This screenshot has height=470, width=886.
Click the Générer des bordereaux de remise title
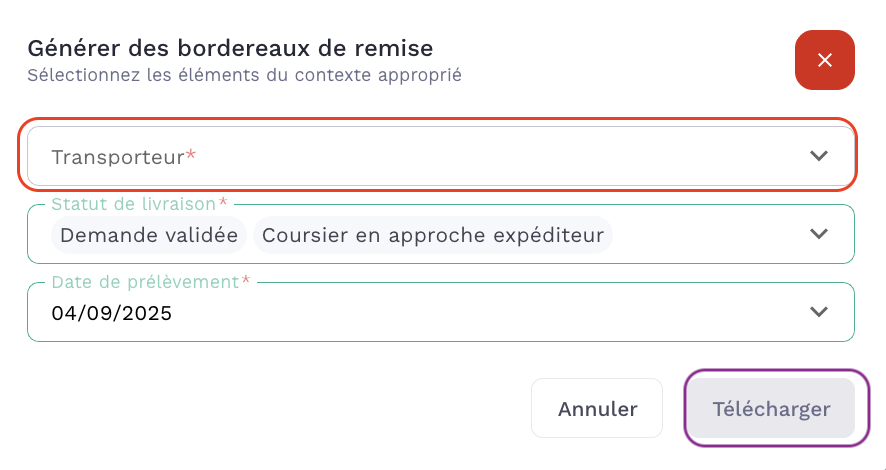[x=230, y=47]
